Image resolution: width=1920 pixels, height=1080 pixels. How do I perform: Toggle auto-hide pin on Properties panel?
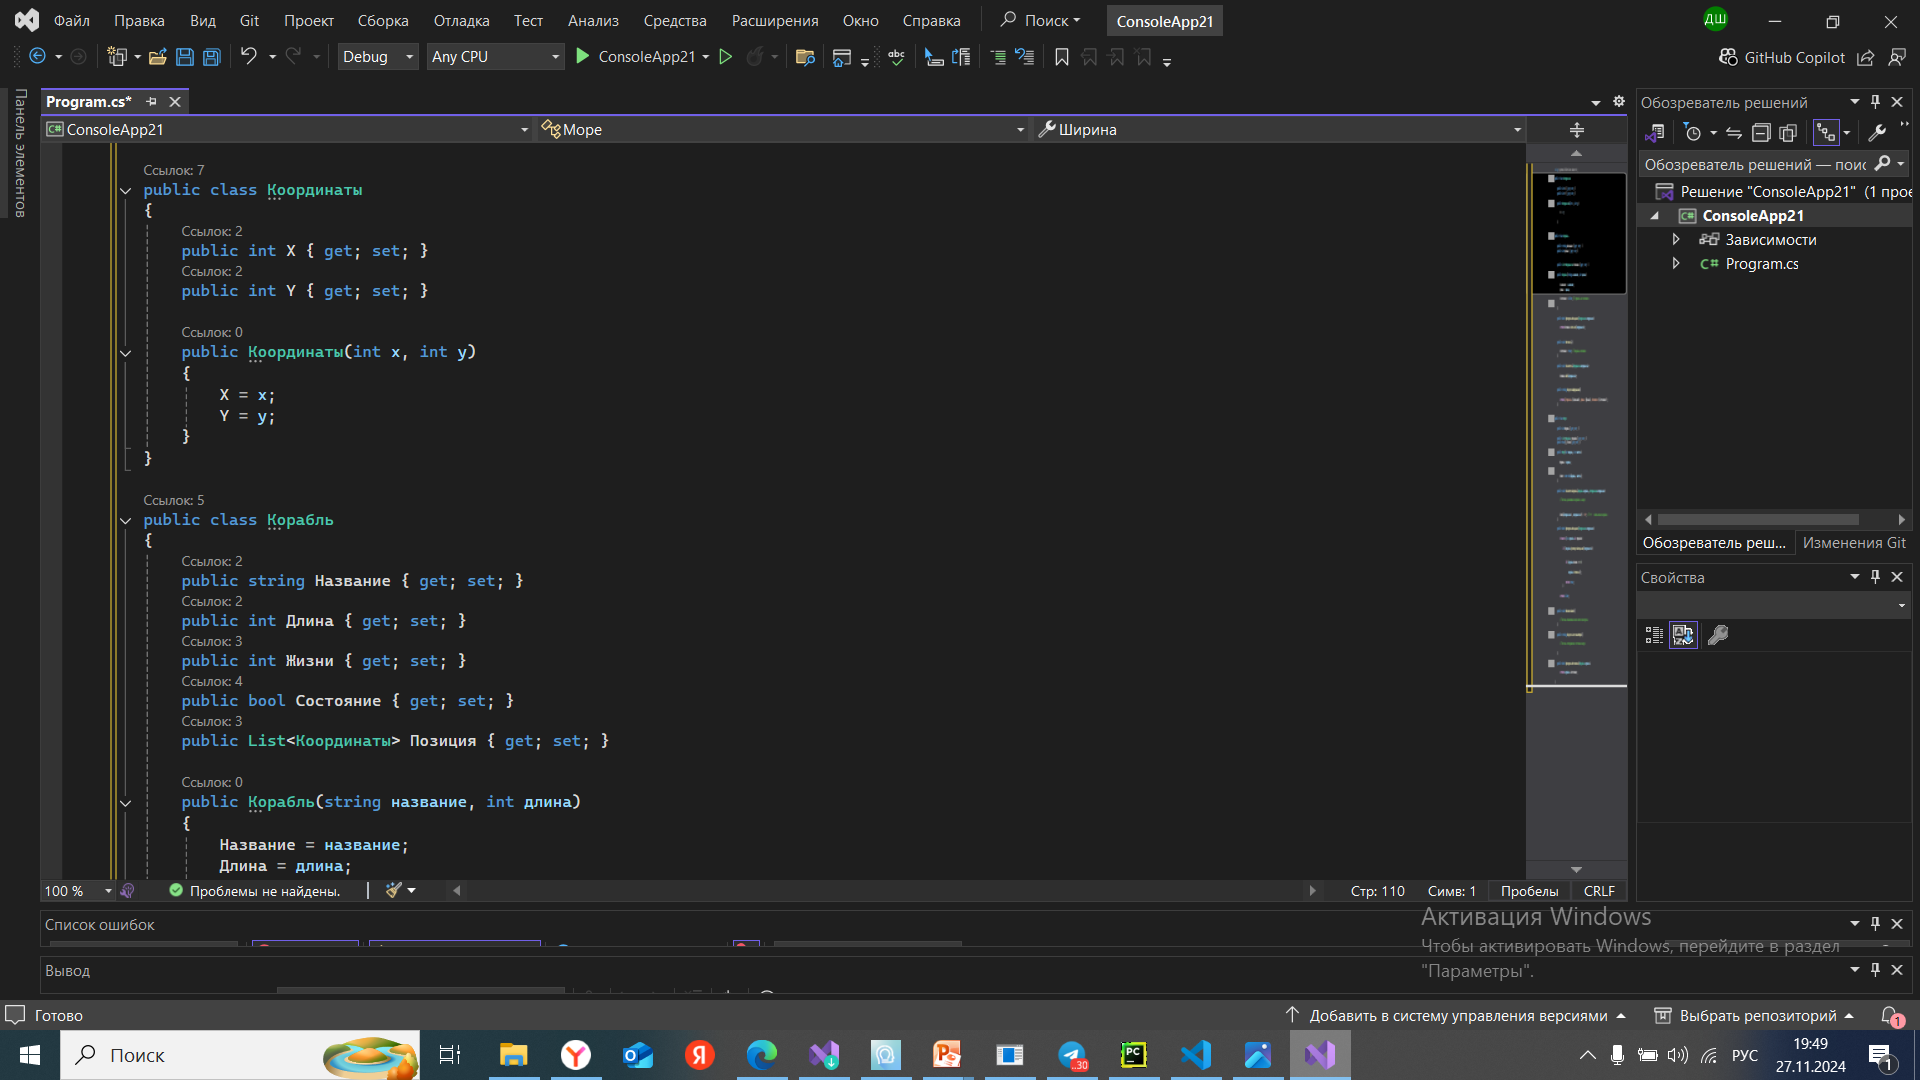point(1876,577)
